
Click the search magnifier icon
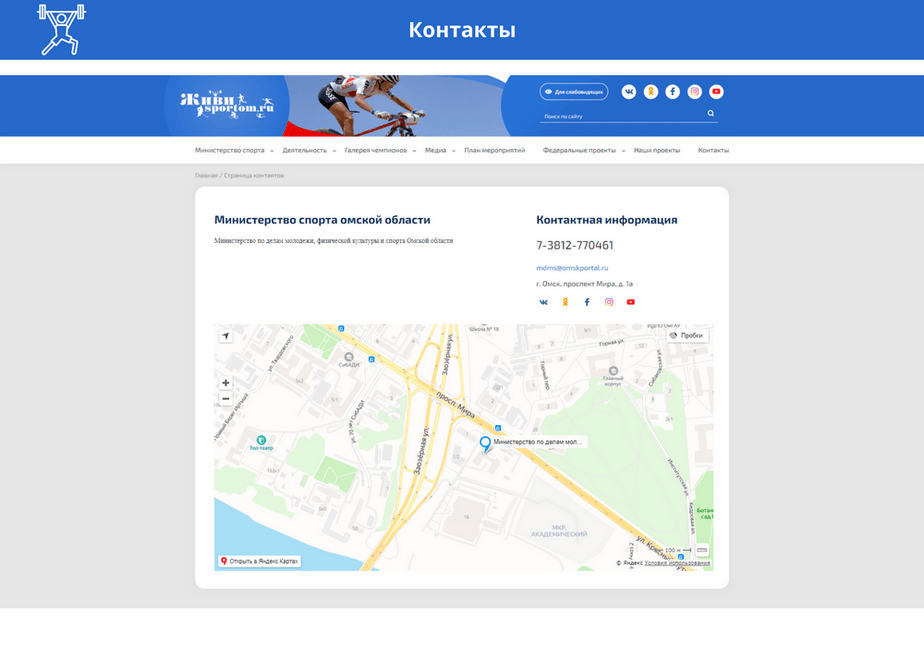(x=711, y=113)
